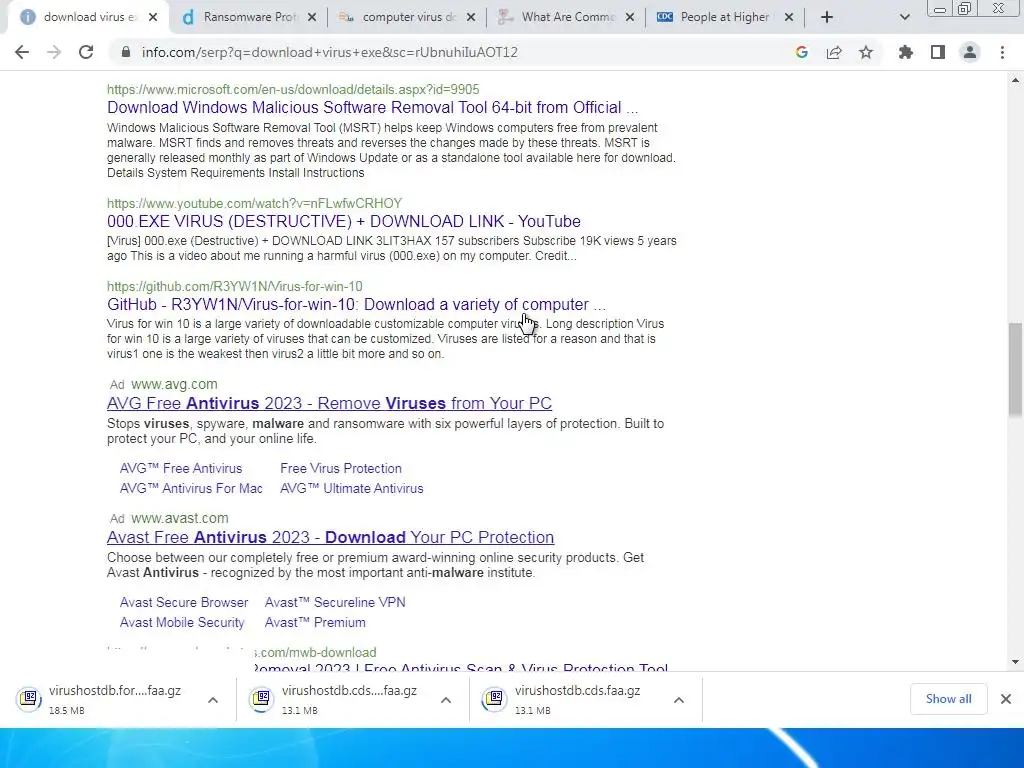Toggle the side panel icon
The width and height of the screenshot is (1024, 768).
pos(938,52)
